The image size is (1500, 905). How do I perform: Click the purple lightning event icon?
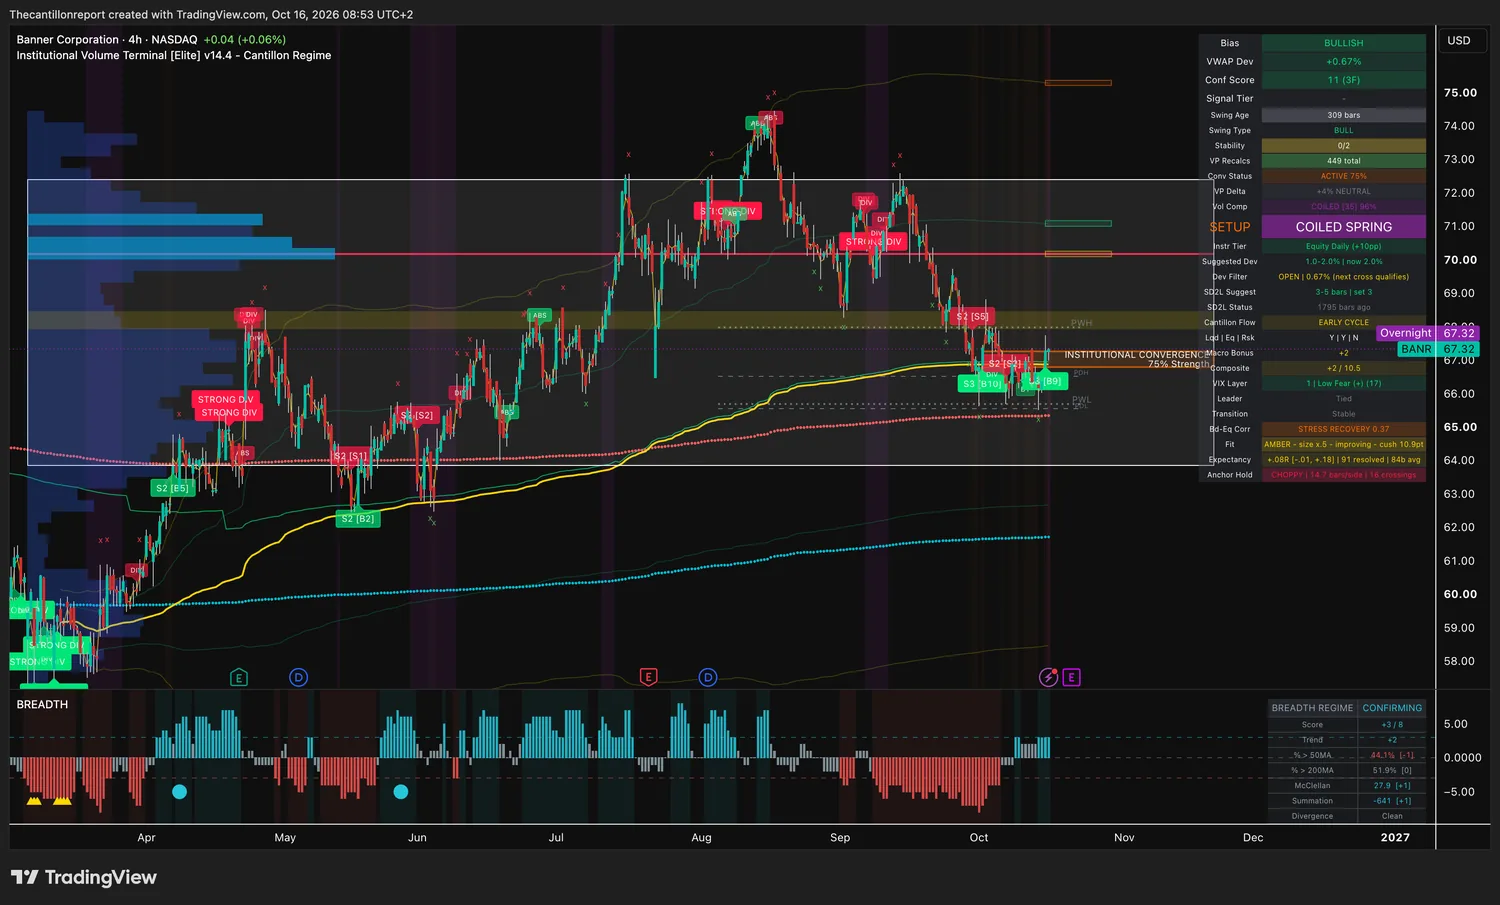[x=1048, y=677]
